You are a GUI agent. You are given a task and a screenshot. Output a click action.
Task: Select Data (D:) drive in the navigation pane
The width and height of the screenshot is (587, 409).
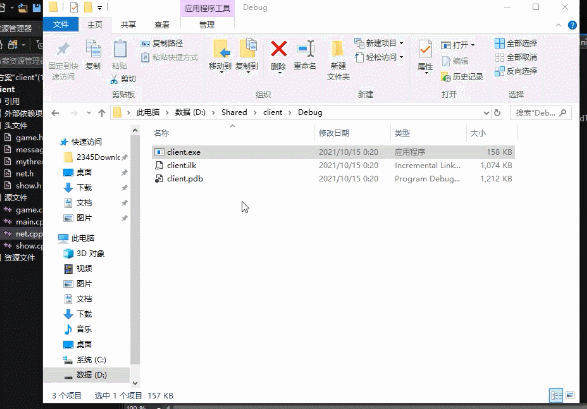[x=86, y=375]
